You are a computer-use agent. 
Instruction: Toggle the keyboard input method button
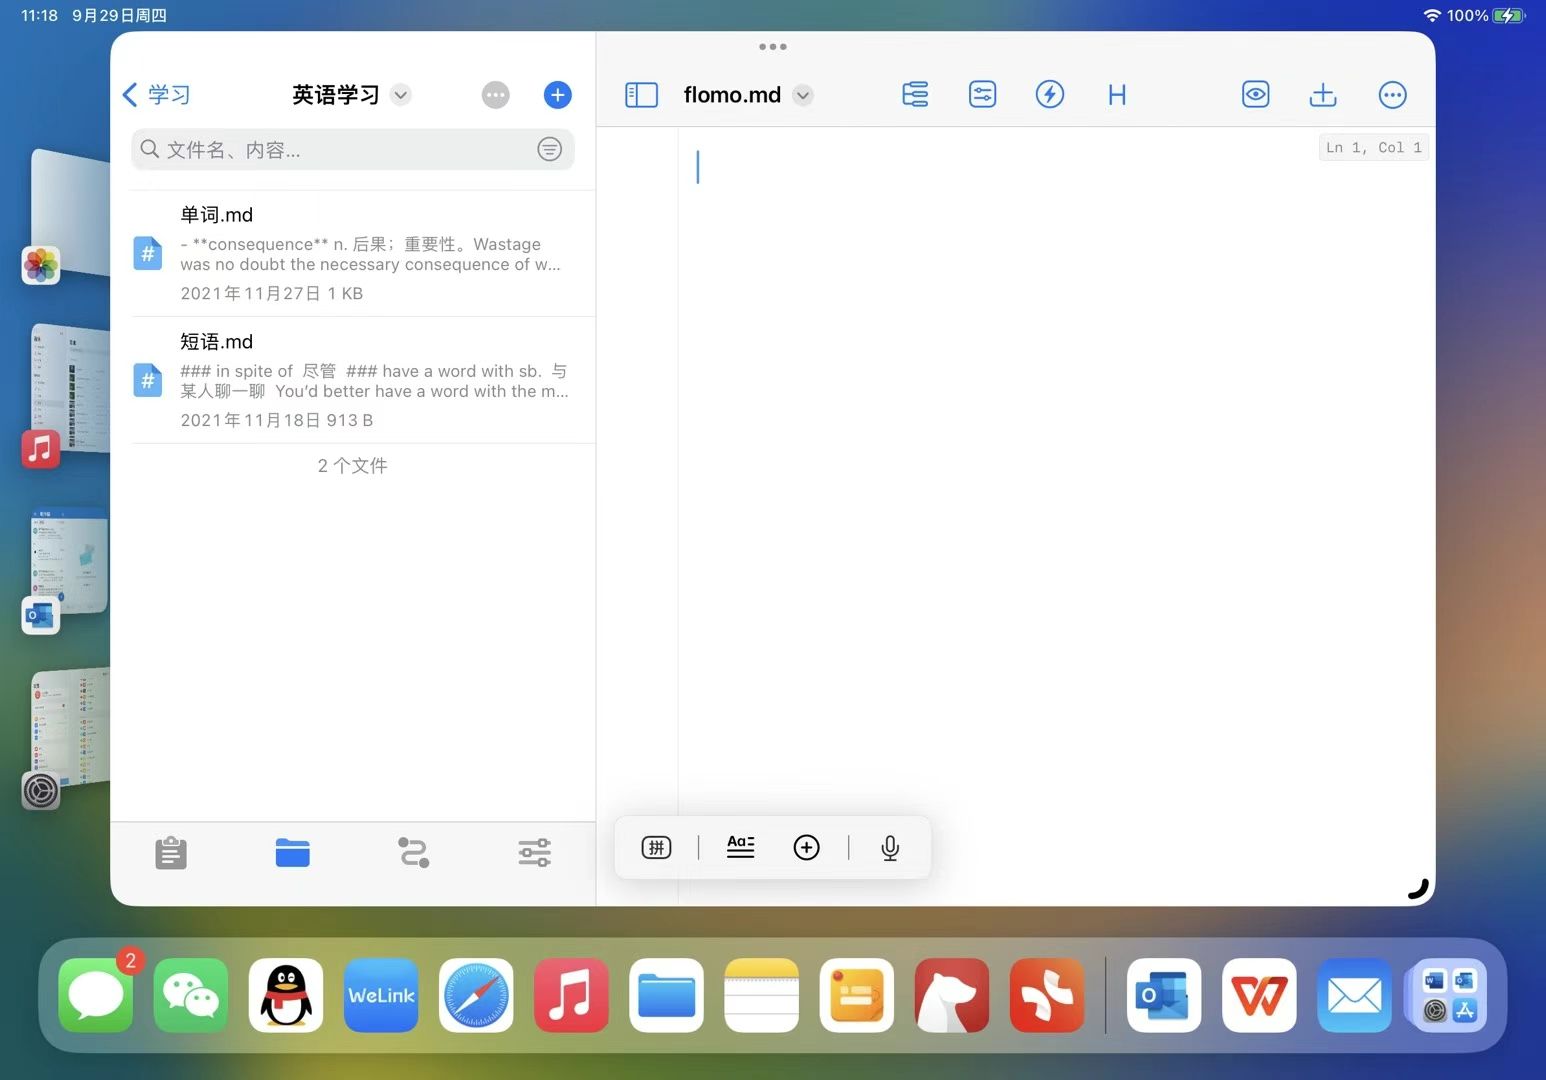coord(656,848)
